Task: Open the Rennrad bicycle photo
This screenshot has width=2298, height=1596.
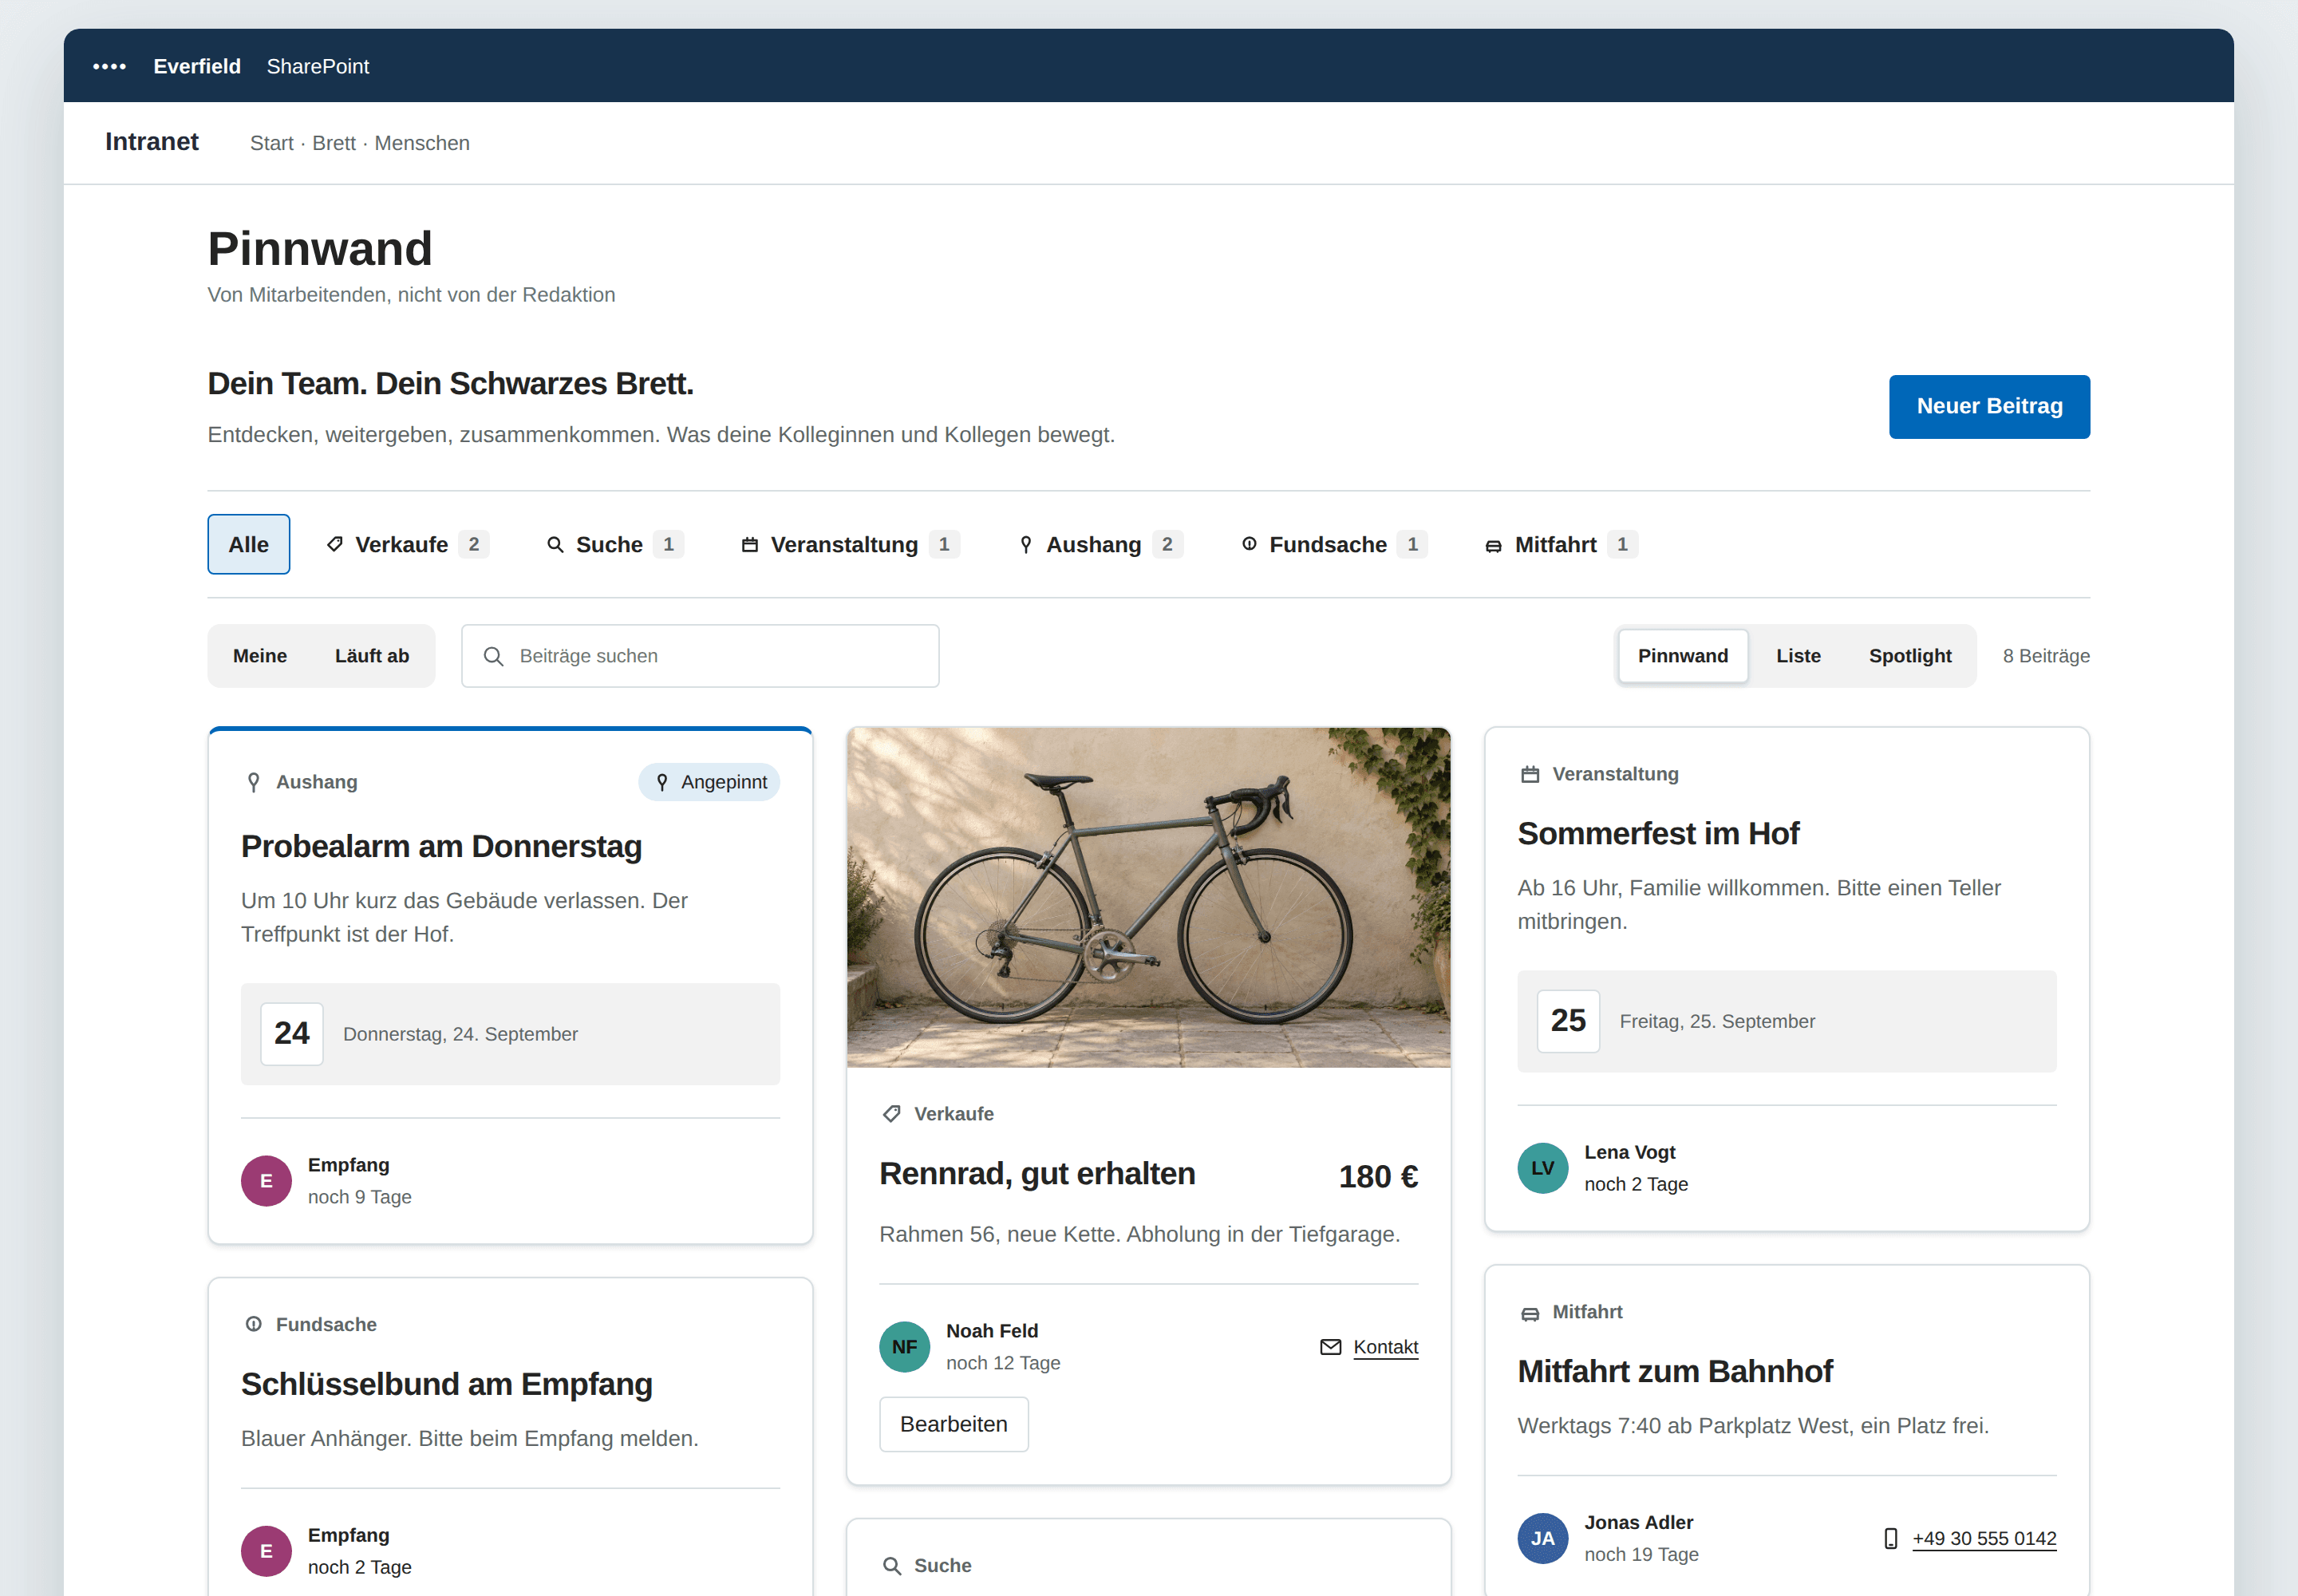Action: (x=1148, y=898)
